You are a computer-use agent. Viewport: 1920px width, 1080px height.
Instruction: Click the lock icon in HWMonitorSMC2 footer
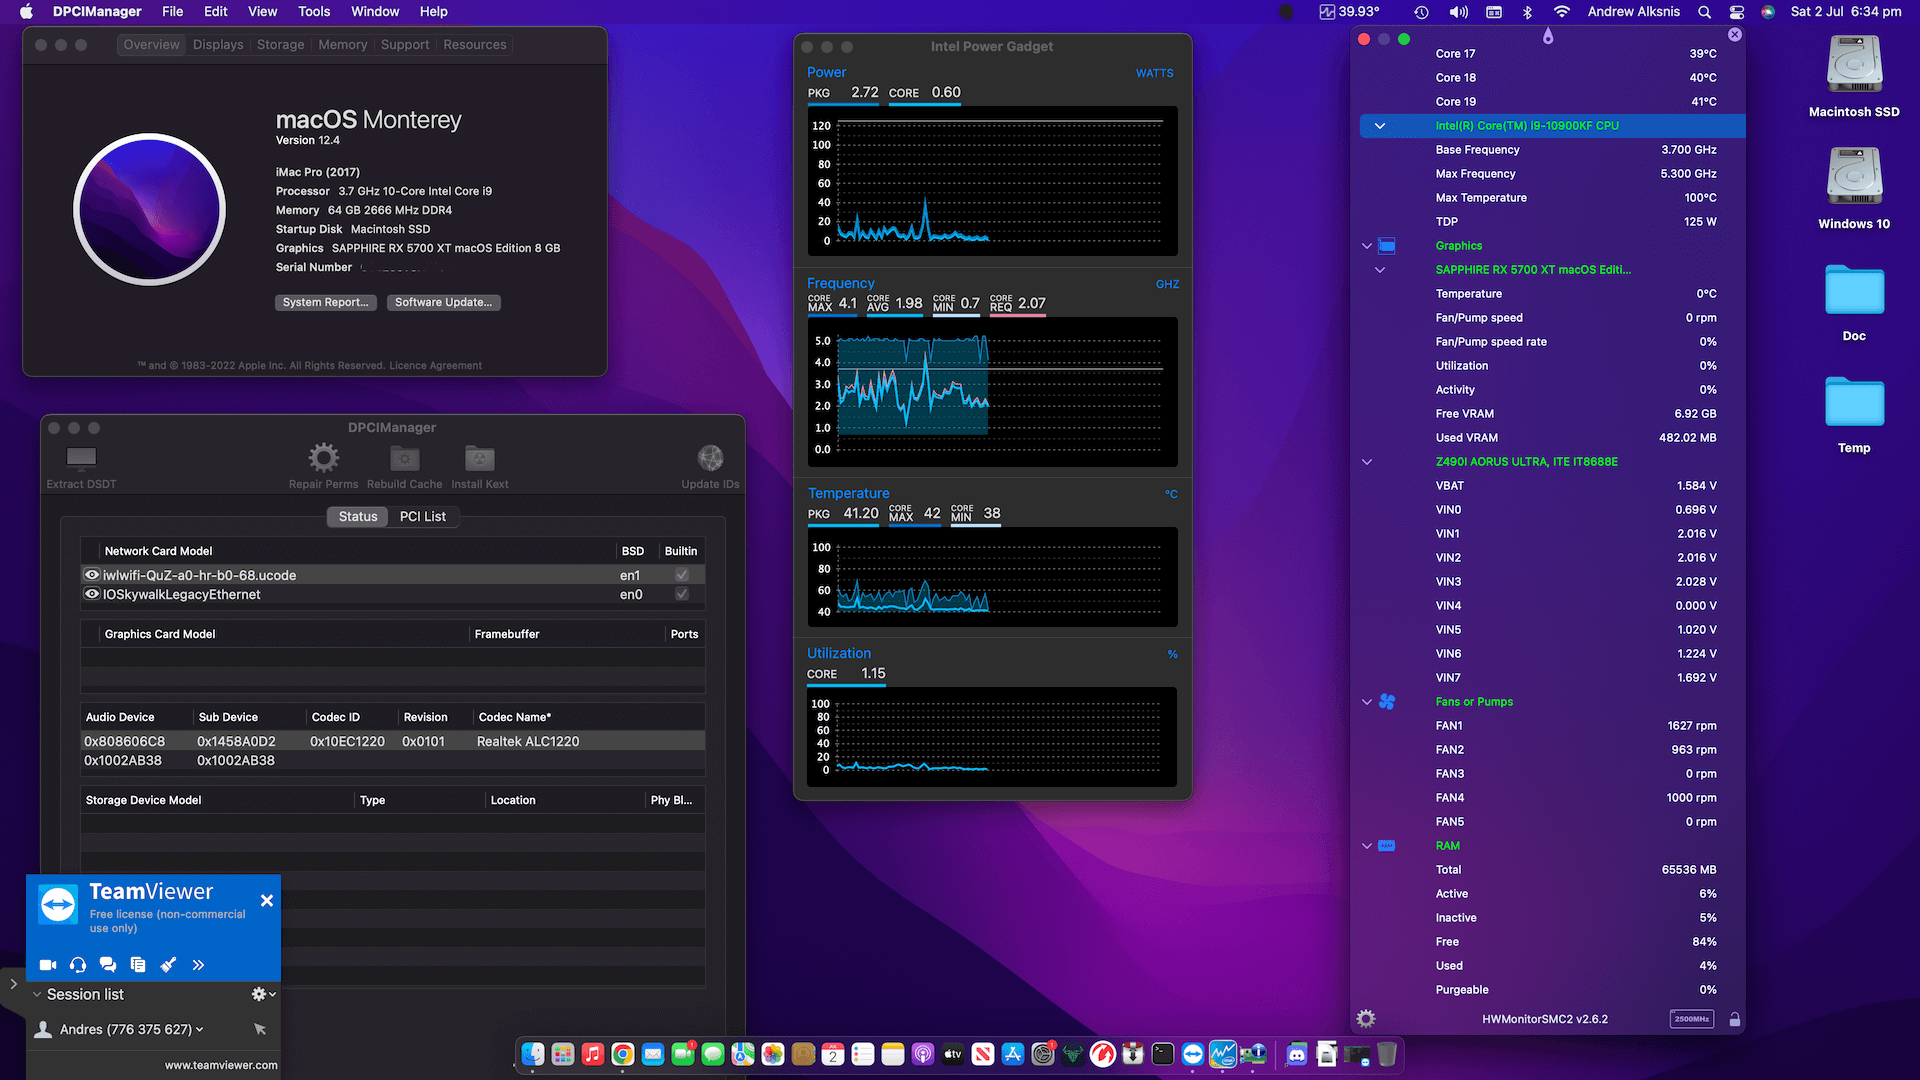coord(1735,1019)
